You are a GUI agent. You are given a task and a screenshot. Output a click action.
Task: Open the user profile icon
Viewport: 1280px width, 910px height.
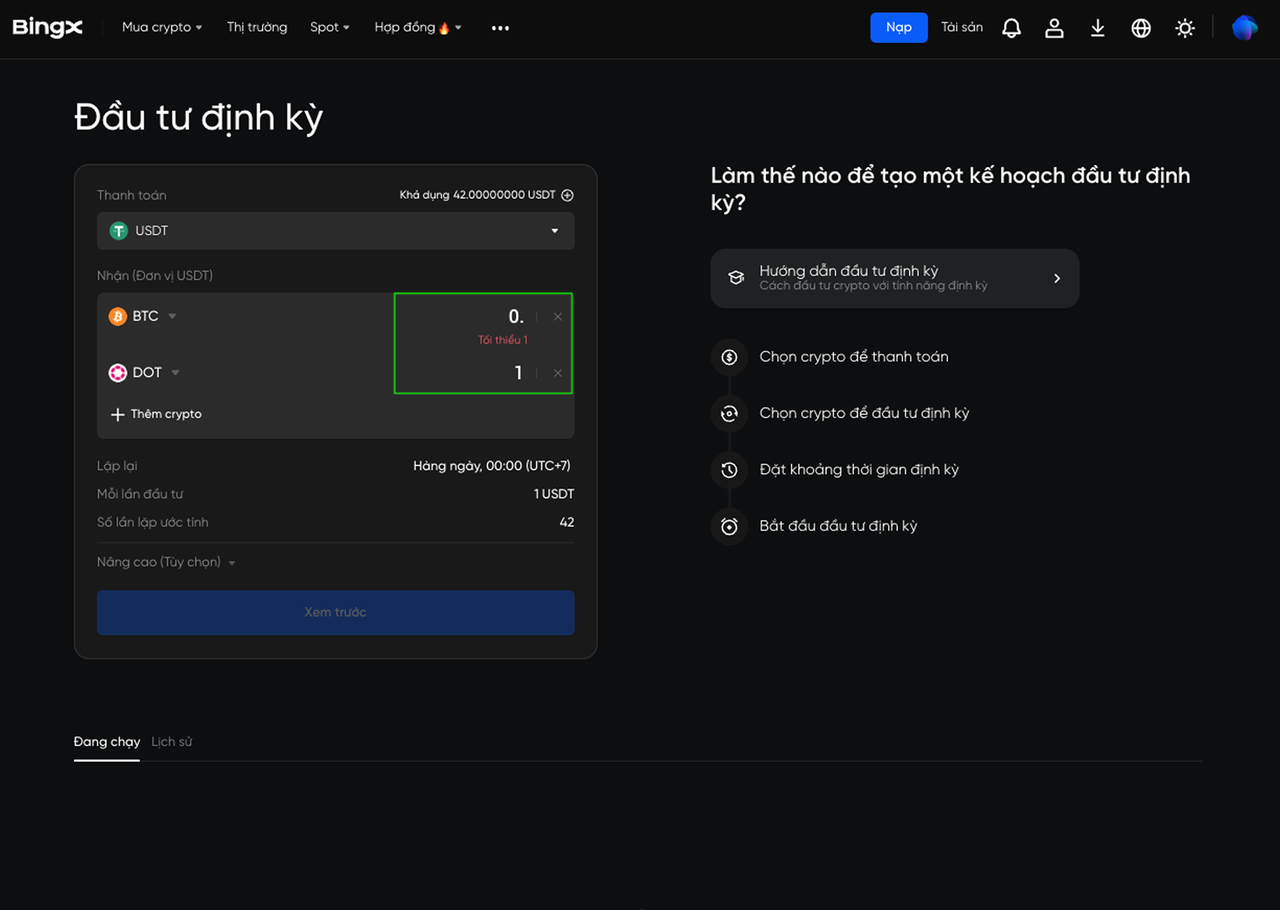tap(1054, 28)
